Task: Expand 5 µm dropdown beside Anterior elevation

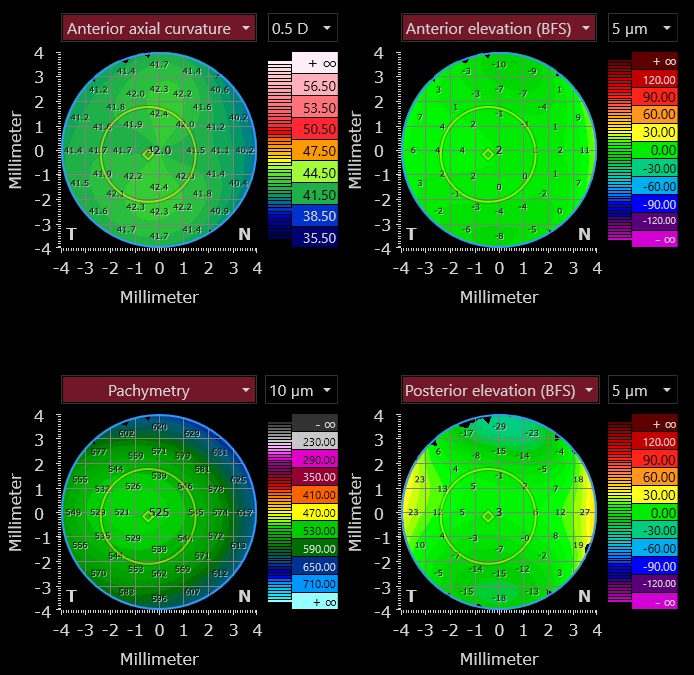Action: tap(642, 28)
